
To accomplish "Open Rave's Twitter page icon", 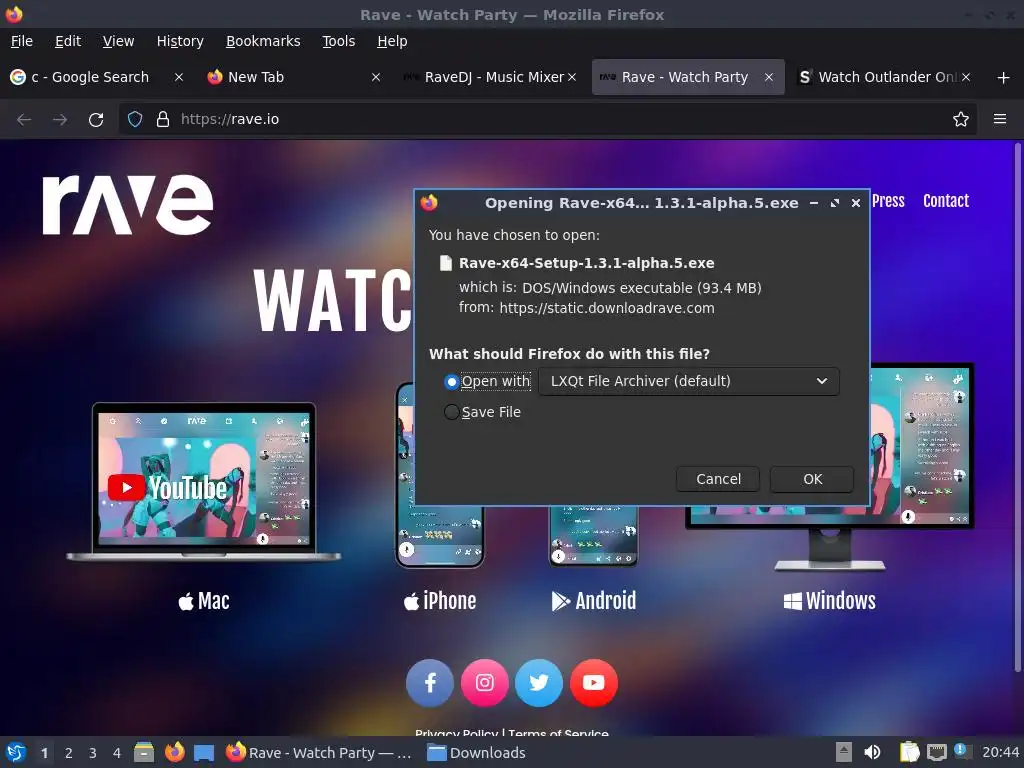I will click(539, 683).
